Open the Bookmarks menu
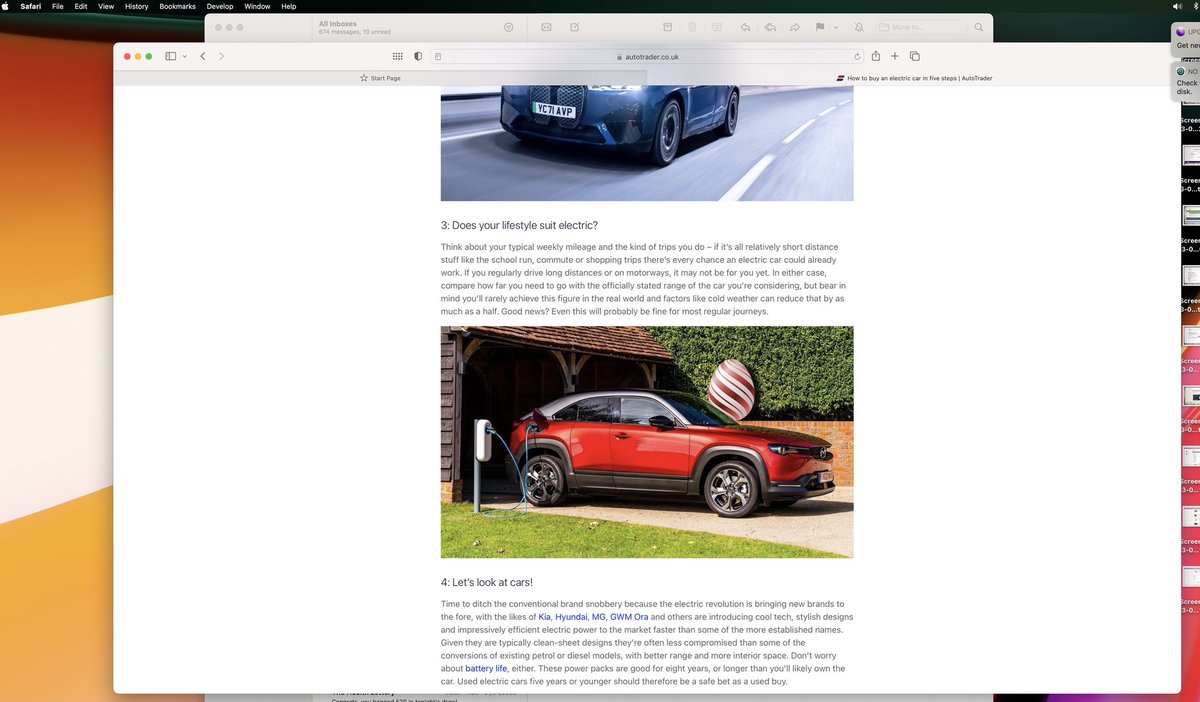The height and width of the screenshot is (702, 1200). (177, 6)
